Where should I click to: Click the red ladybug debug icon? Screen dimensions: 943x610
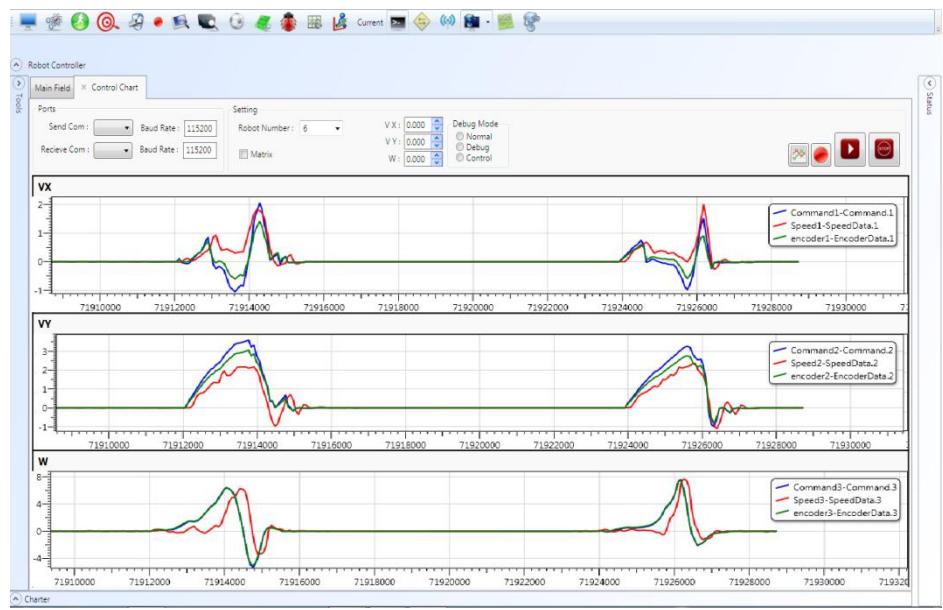click(289, 23)
